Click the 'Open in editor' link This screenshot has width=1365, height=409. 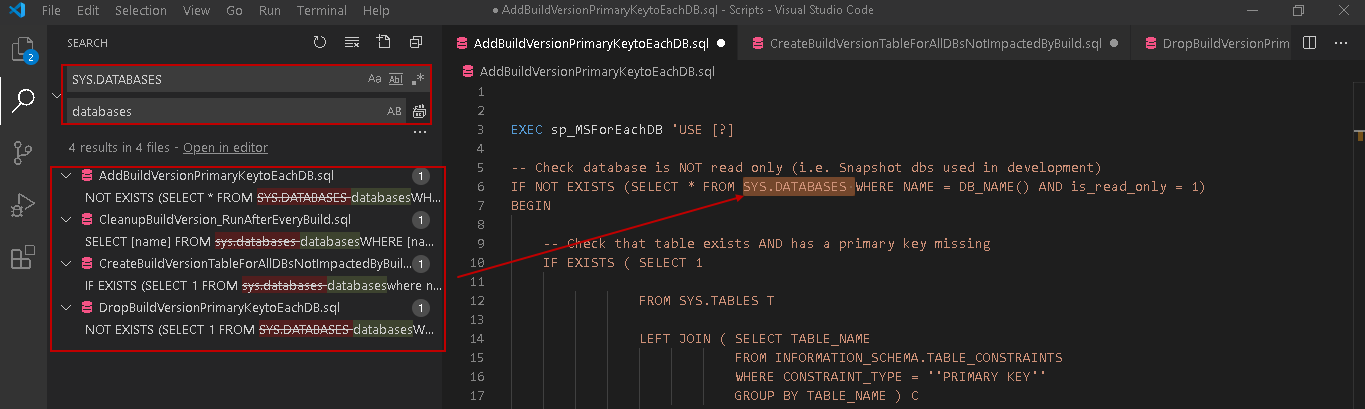click(225, 147)
